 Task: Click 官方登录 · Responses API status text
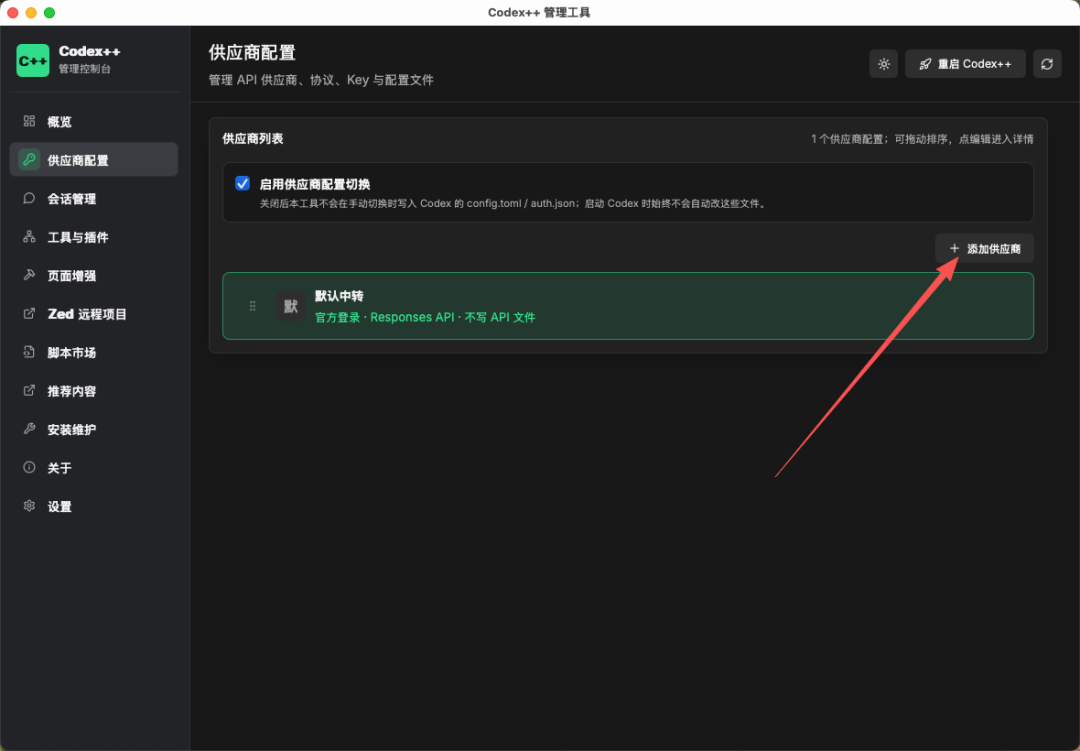pos(425,317)
